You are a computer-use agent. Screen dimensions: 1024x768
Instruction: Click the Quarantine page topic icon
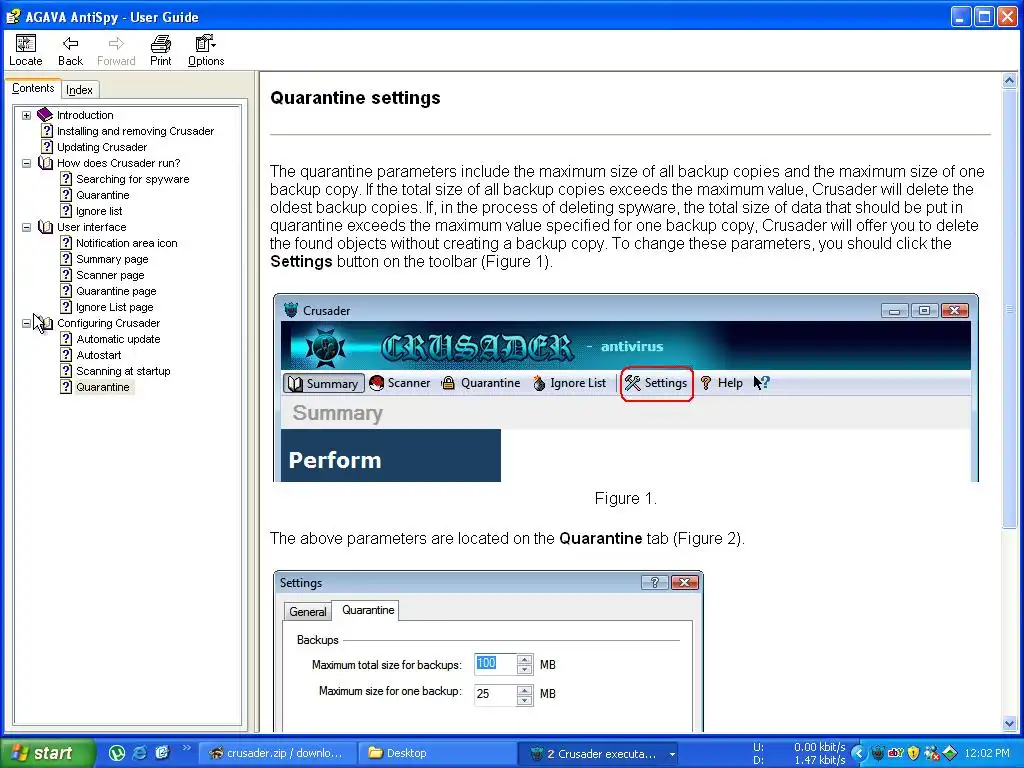tap(66, 291)
